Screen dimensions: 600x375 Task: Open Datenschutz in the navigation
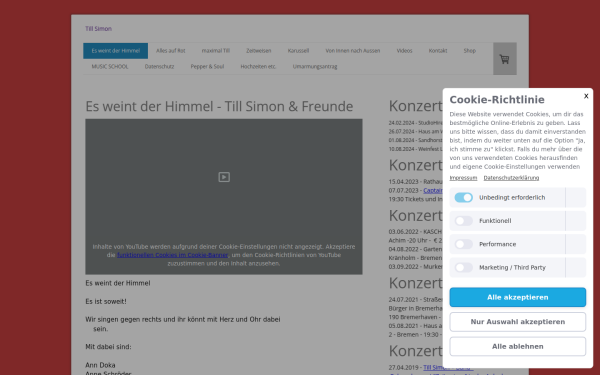(x=160, y=67)
